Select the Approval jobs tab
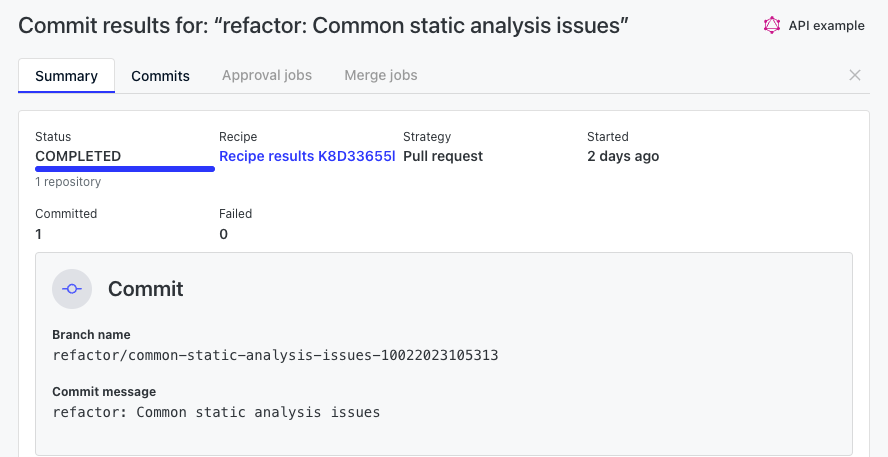Screen dimensions: 888x457 [x=267, y=75]
